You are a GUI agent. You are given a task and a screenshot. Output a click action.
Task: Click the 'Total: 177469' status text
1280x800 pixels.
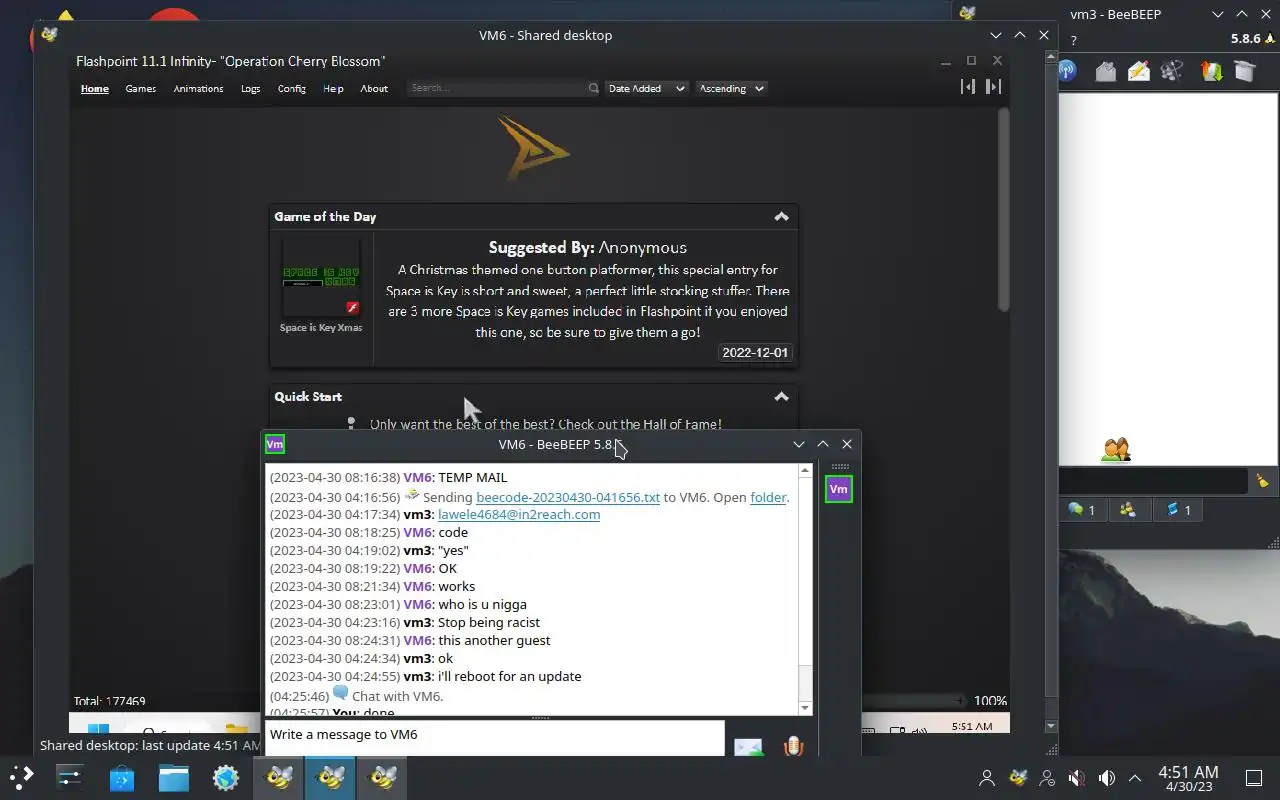[x=110, y=701]
